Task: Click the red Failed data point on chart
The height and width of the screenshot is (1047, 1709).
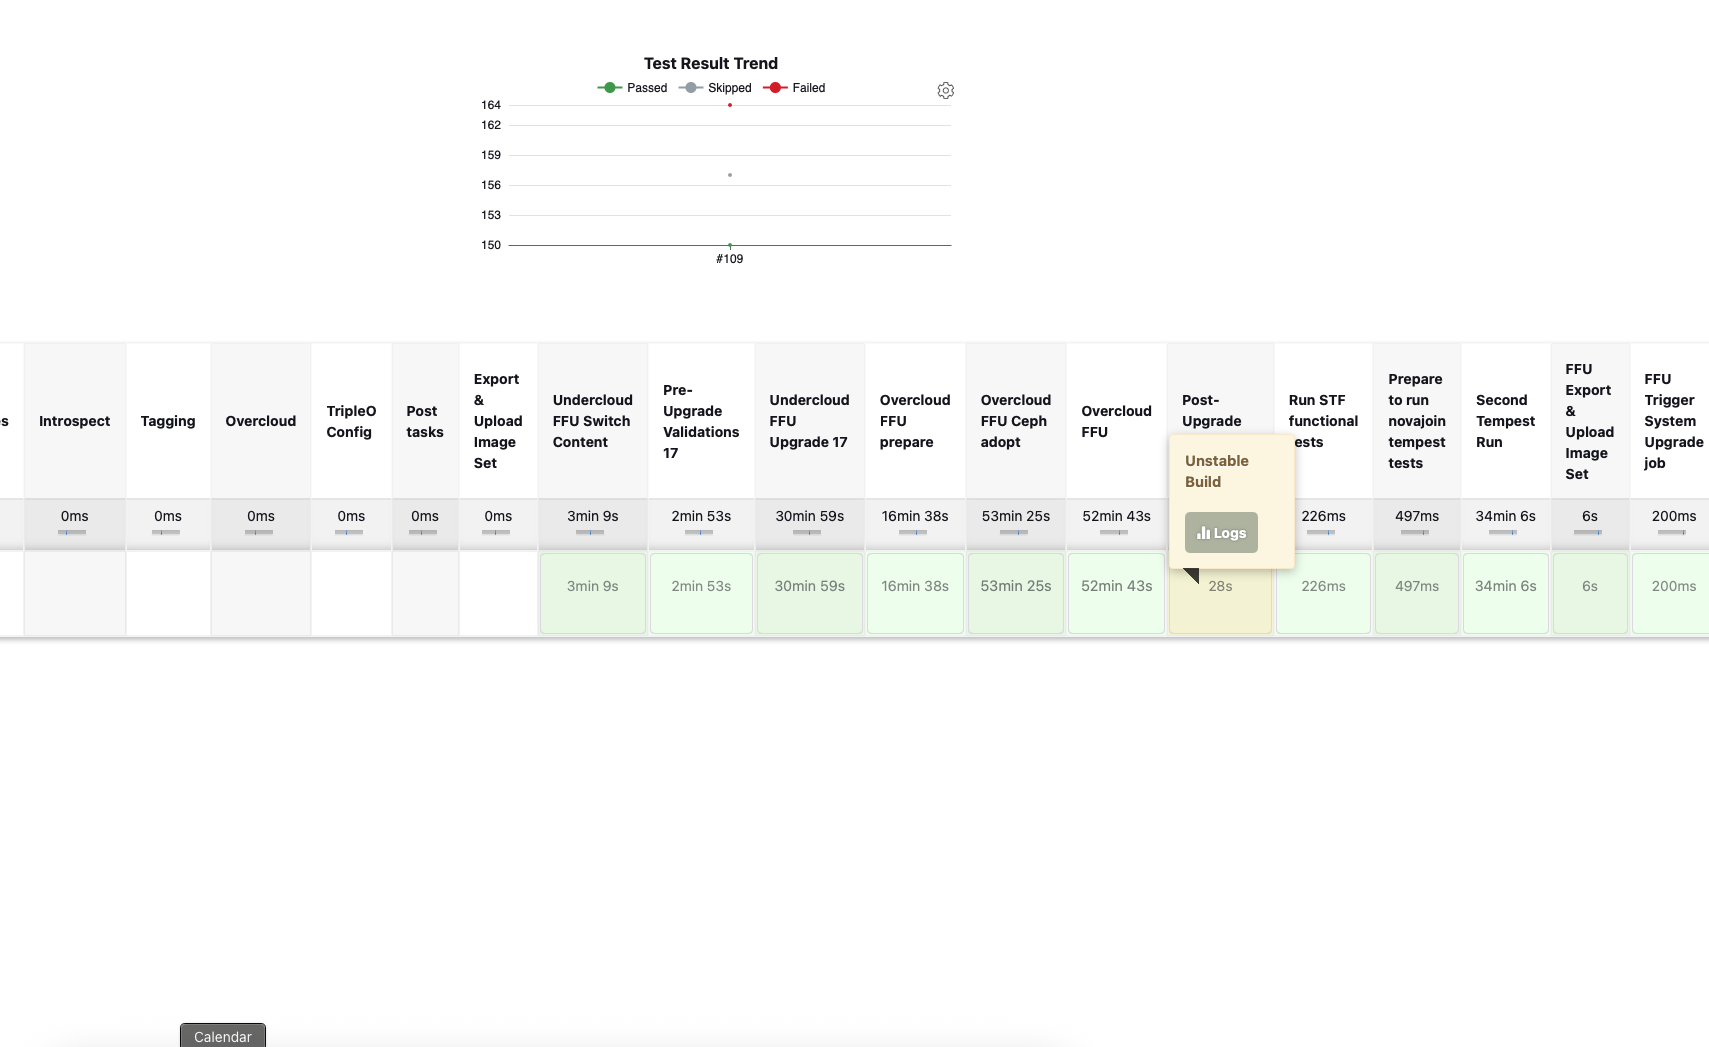Action: click(x=730, y=105)
